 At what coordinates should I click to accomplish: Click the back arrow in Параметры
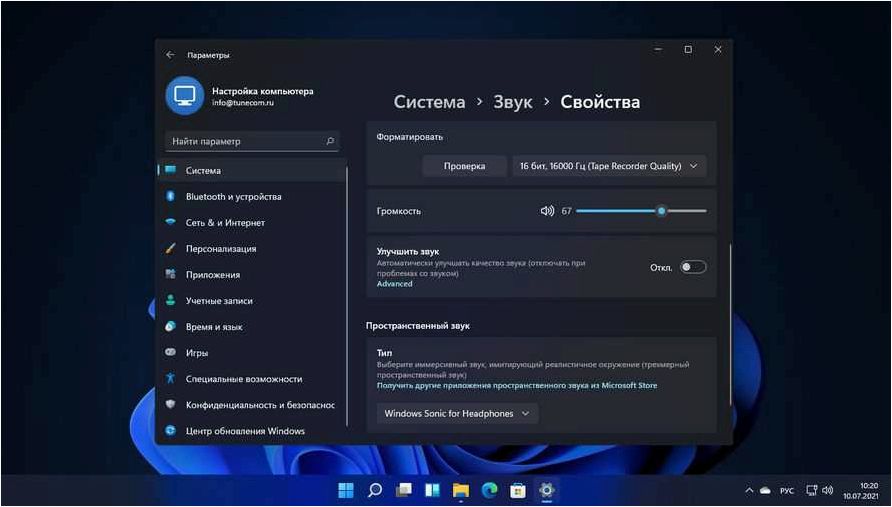170,55
